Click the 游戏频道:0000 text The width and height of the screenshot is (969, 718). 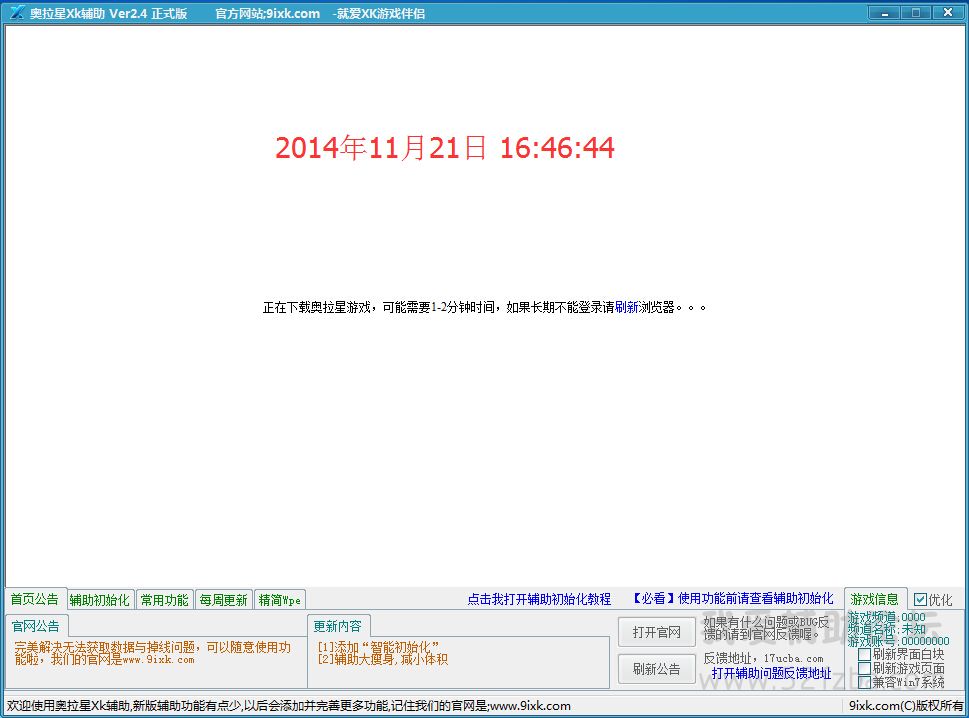coord(886,617)
